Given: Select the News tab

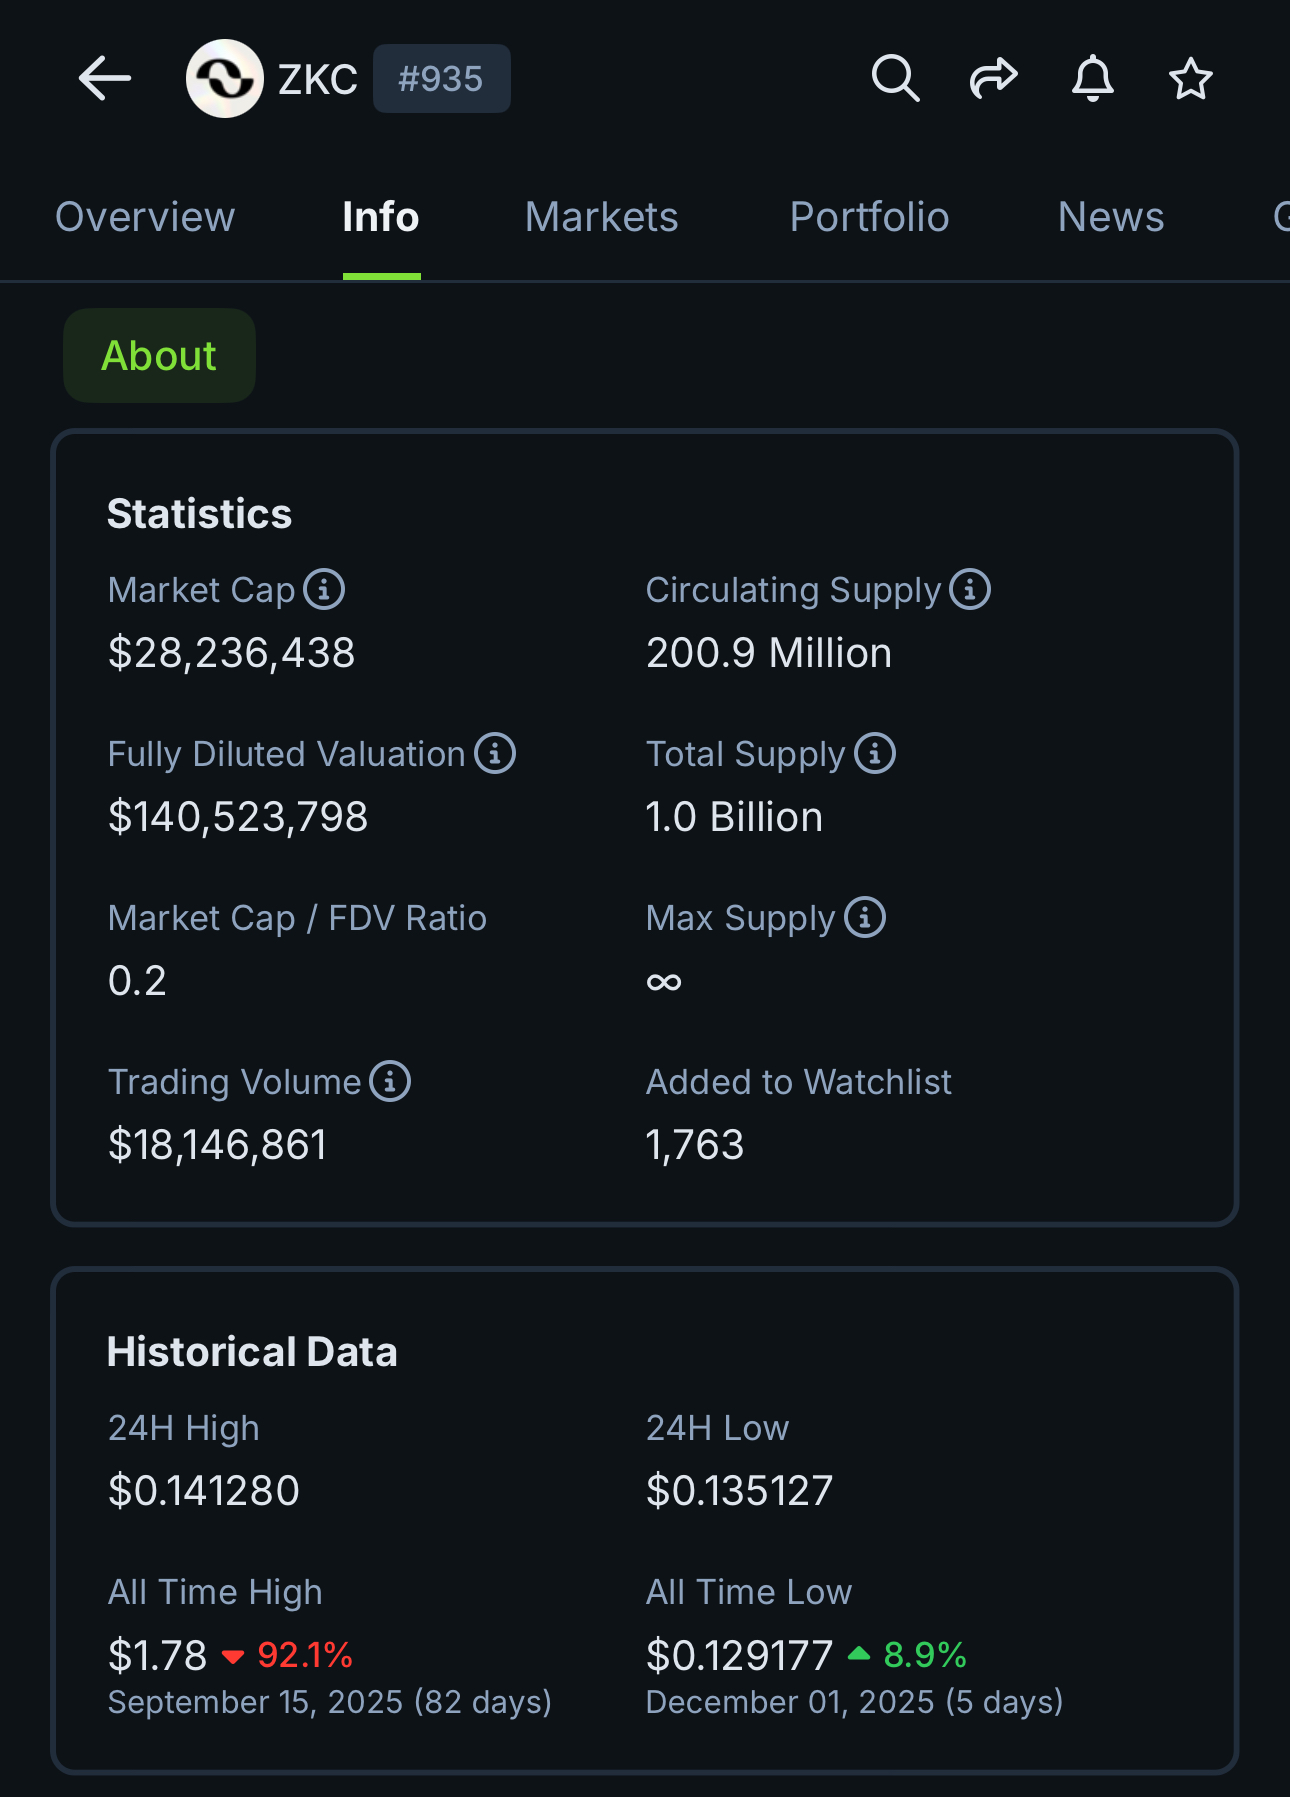Looking at the screenshot, I should click(x=1111, y=217).
